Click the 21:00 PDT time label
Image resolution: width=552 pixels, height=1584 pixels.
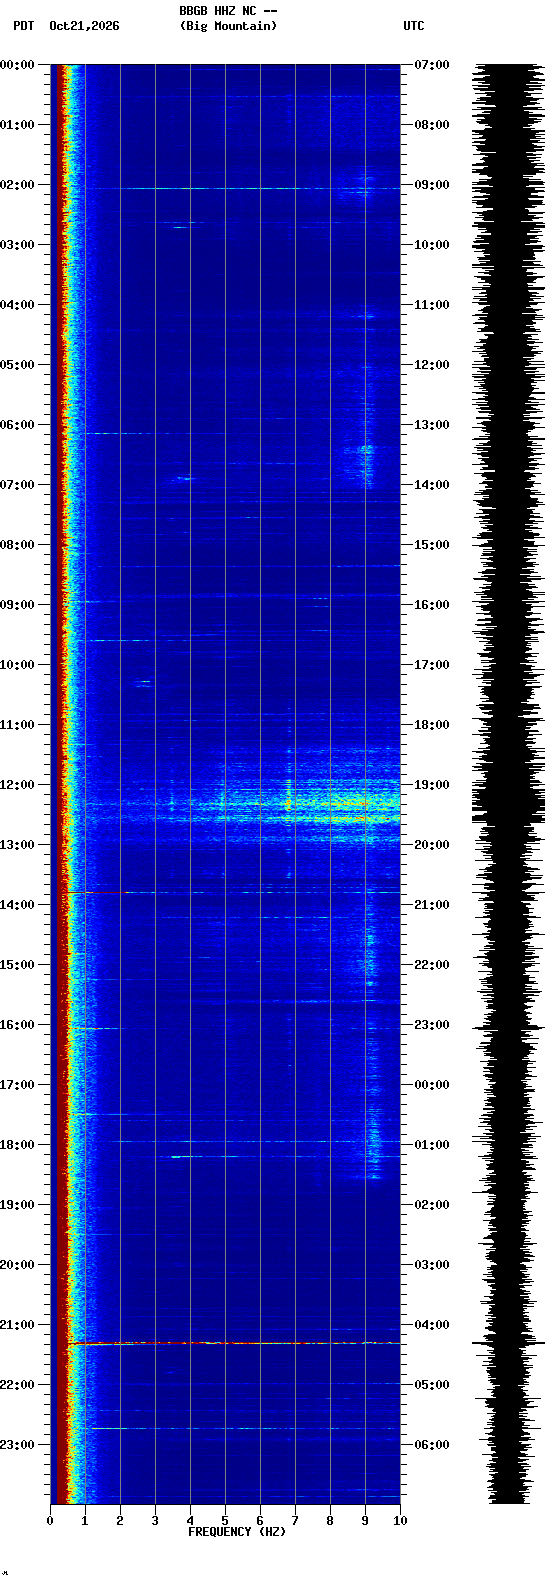coord(17,1325)
